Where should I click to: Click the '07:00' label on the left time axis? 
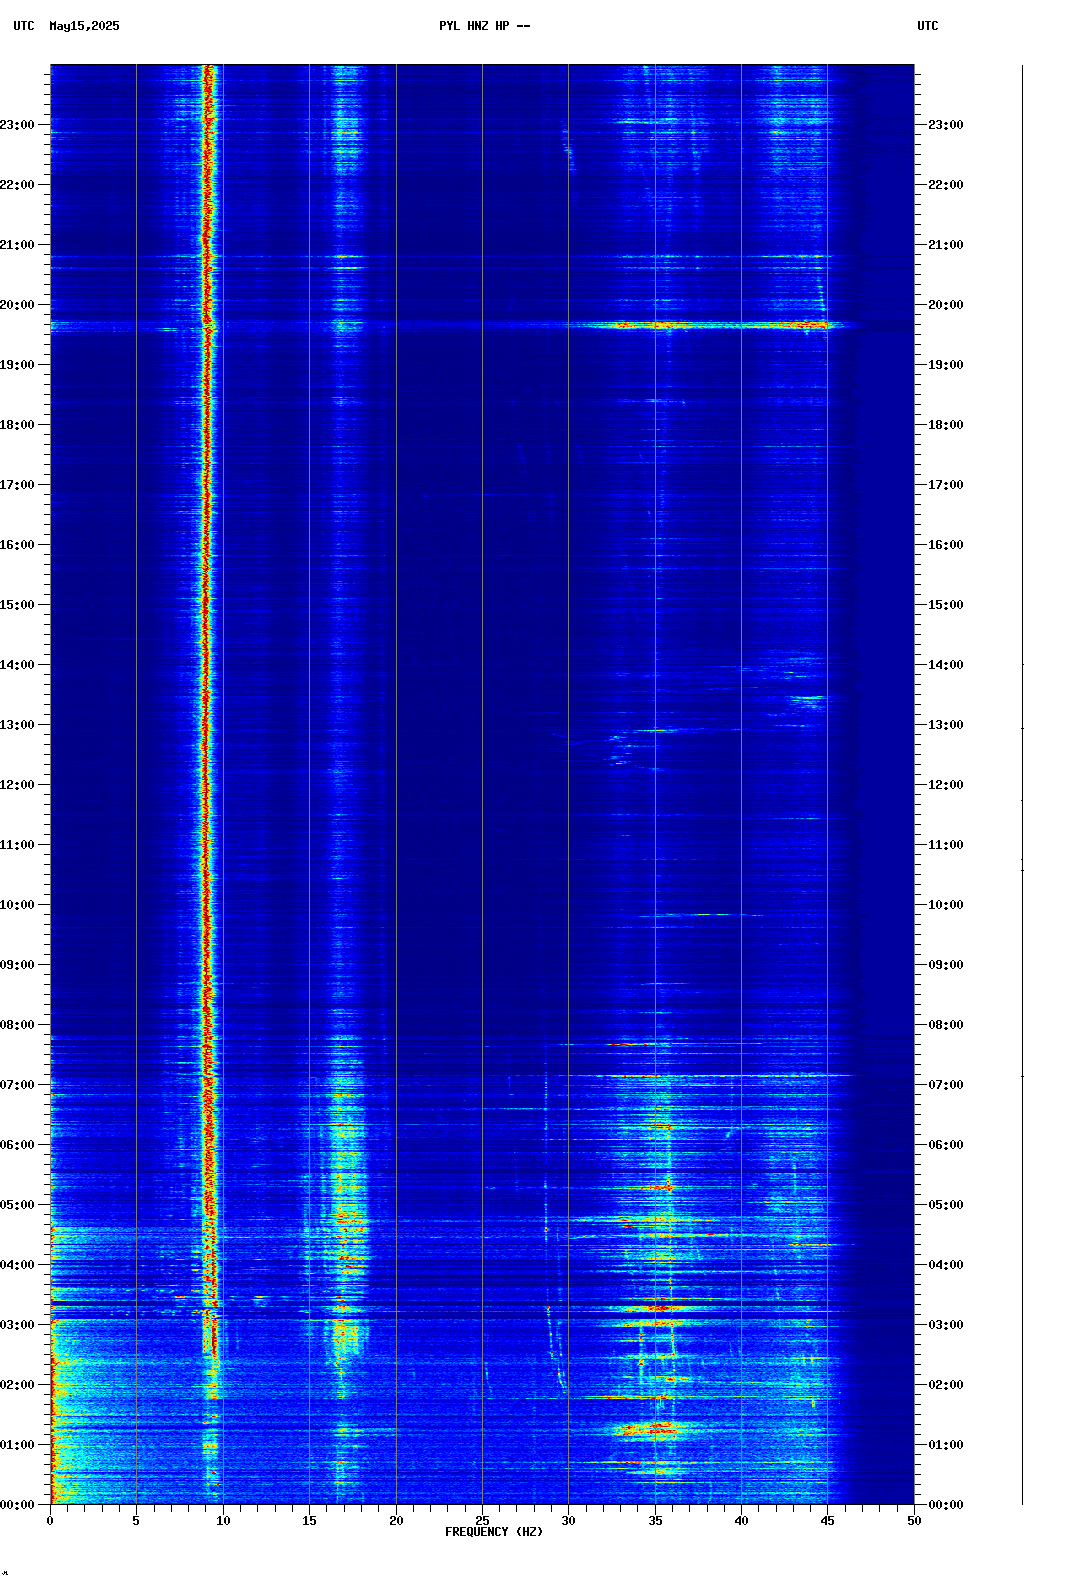coord(17,1085)
